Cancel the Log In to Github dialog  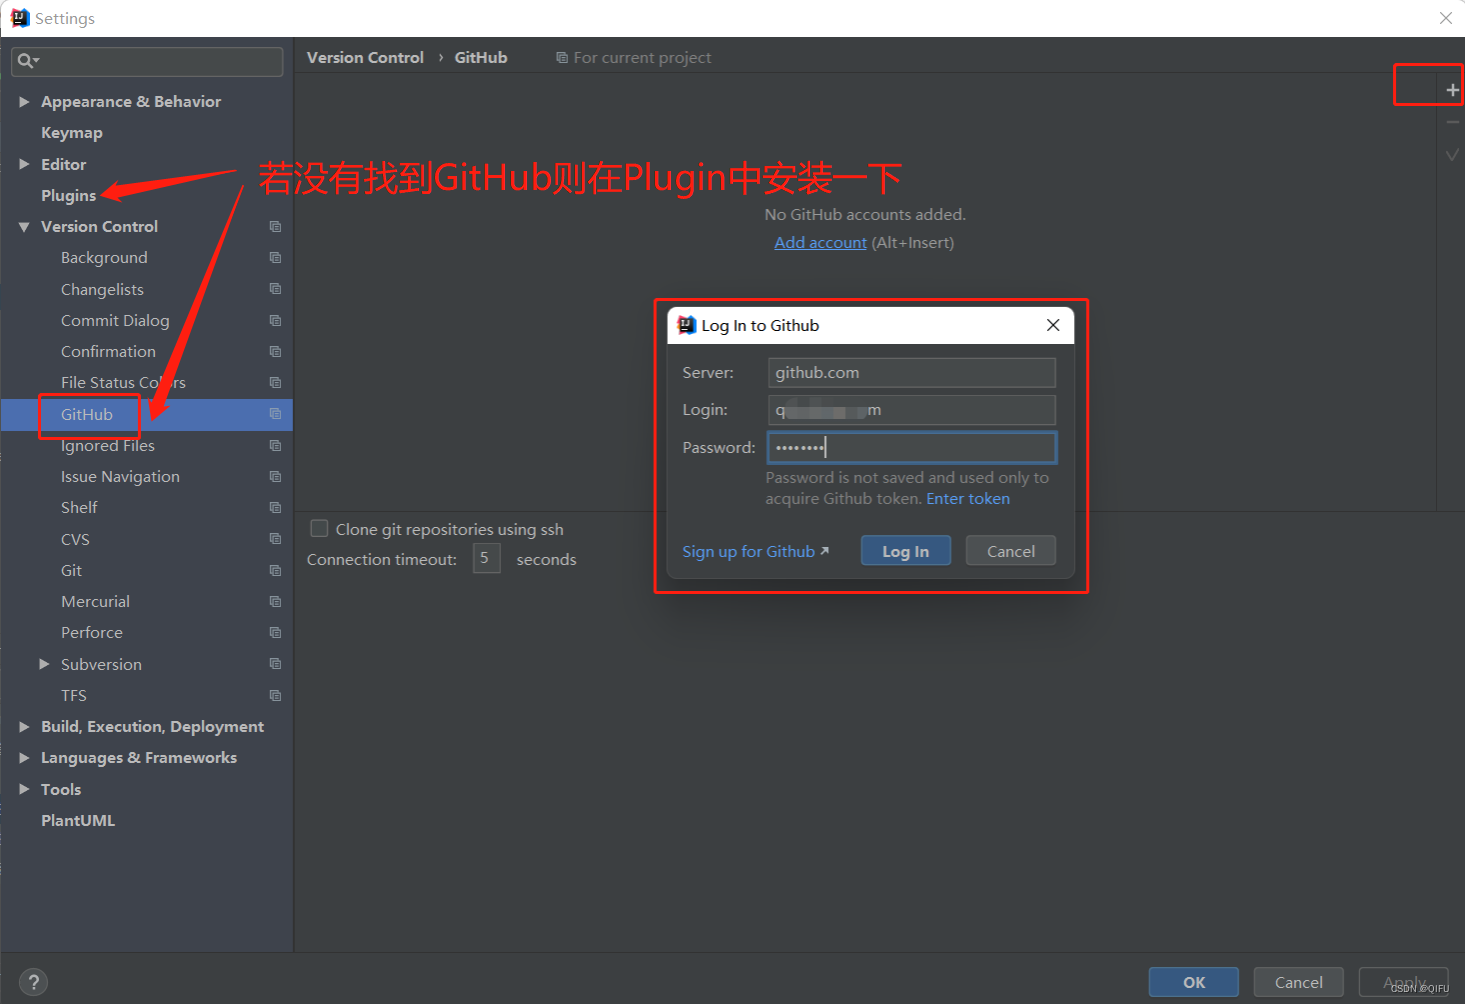point(1011,551)
